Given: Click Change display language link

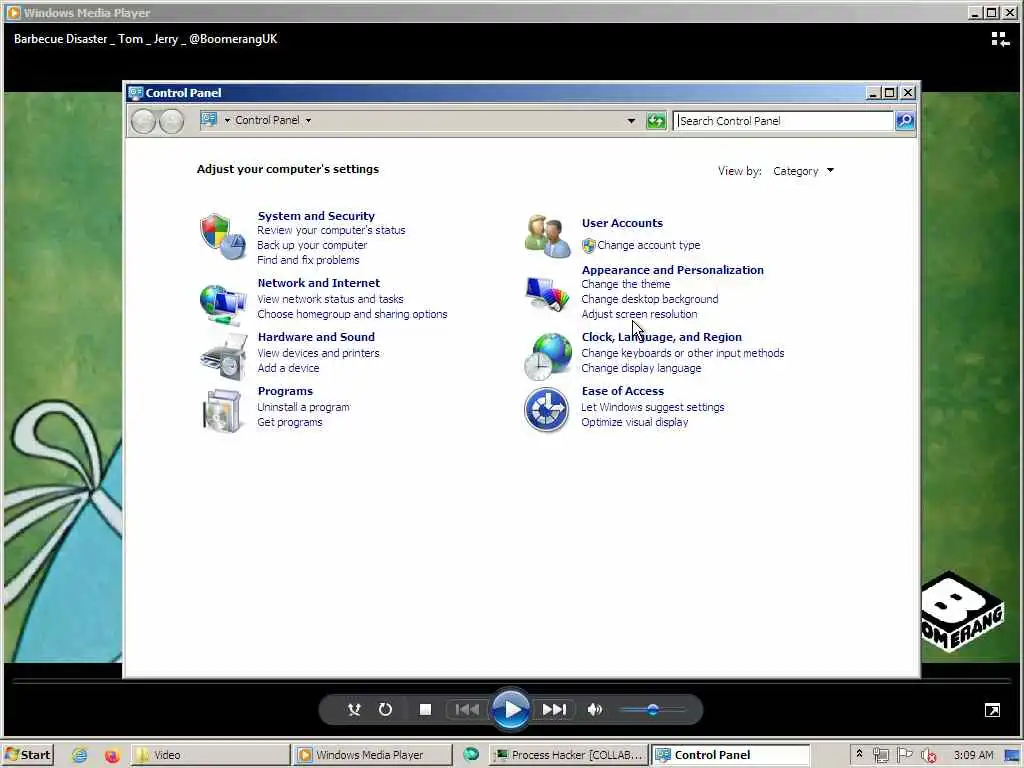Looking at the screenshot, I should (x=641, y=368).
